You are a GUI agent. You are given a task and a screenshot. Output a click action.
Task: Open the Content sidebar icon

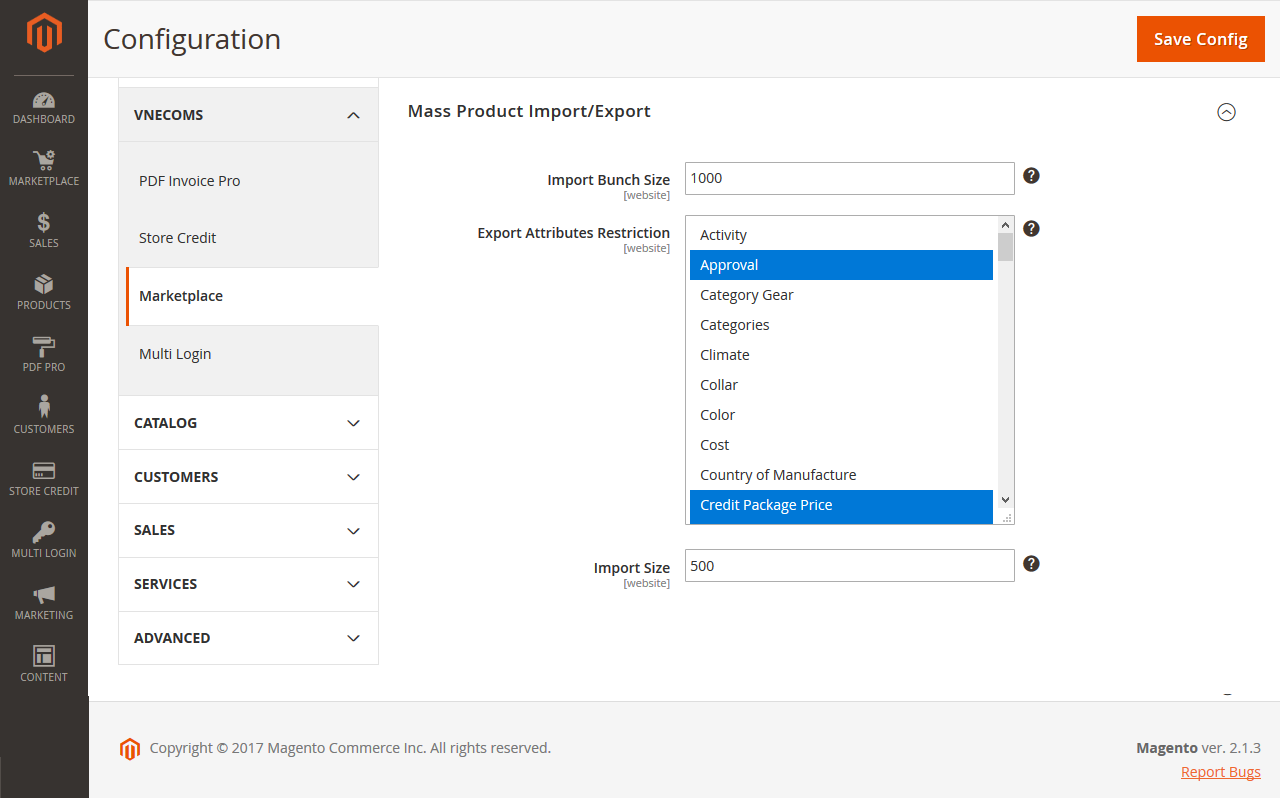coord(43,662)
